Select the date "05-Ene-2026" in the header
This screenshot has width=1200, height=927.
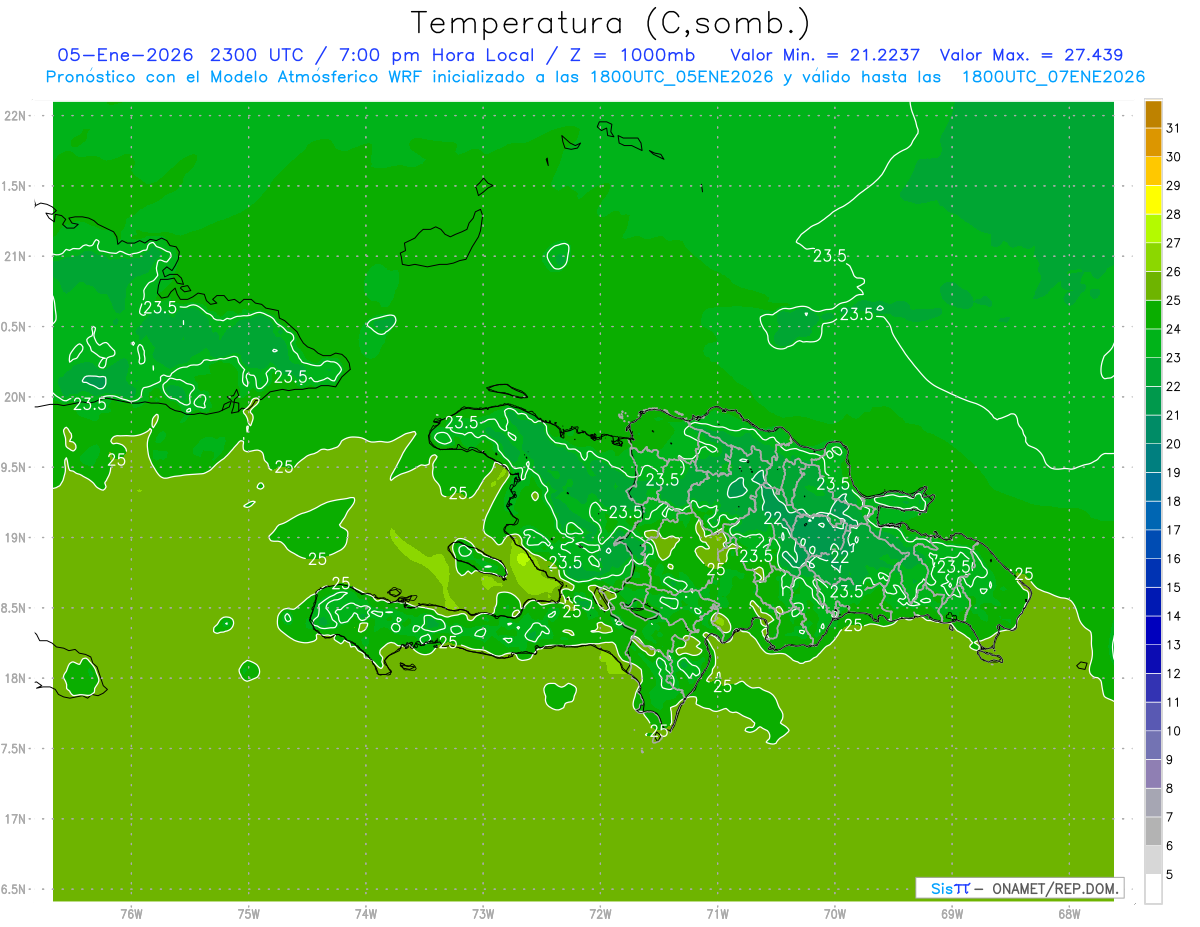pos(126,55)
